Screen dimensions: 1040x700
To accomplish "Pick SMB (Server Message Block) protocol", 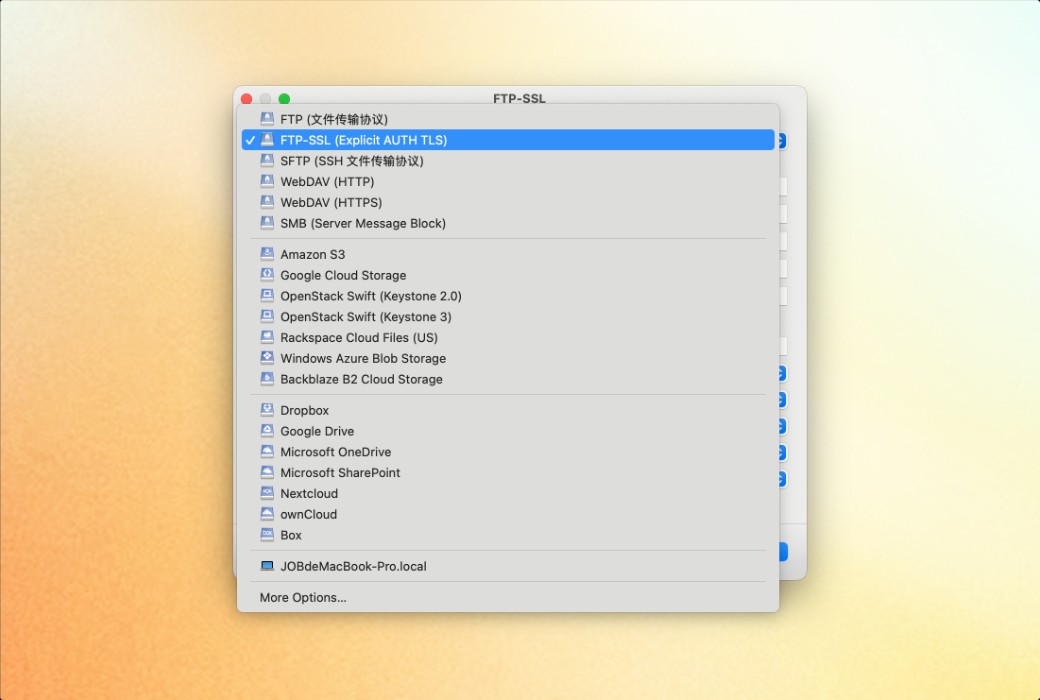I will [x=507, y=223].
